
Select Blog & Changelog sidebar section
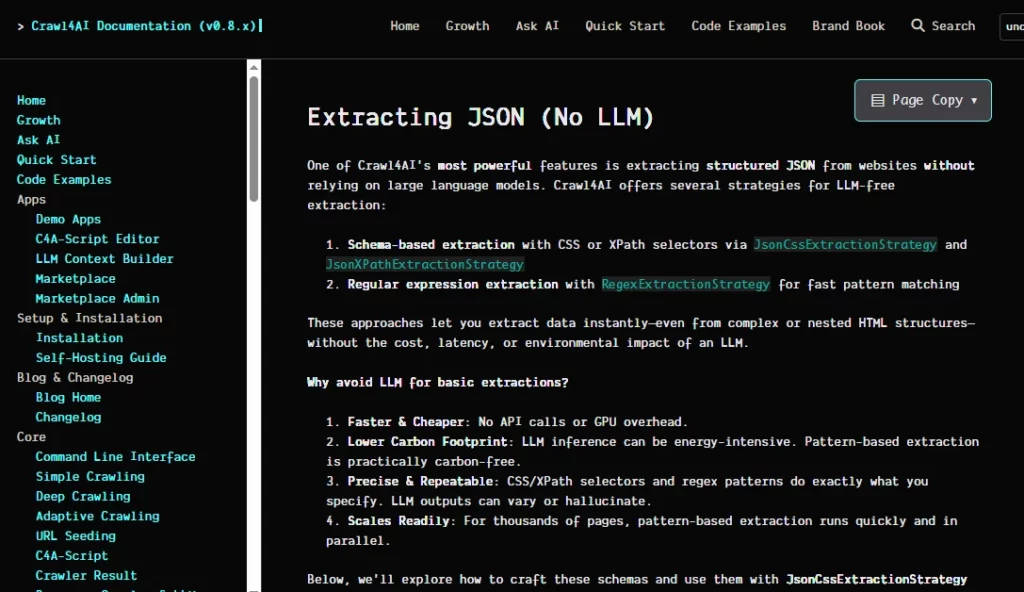[75, 377]
